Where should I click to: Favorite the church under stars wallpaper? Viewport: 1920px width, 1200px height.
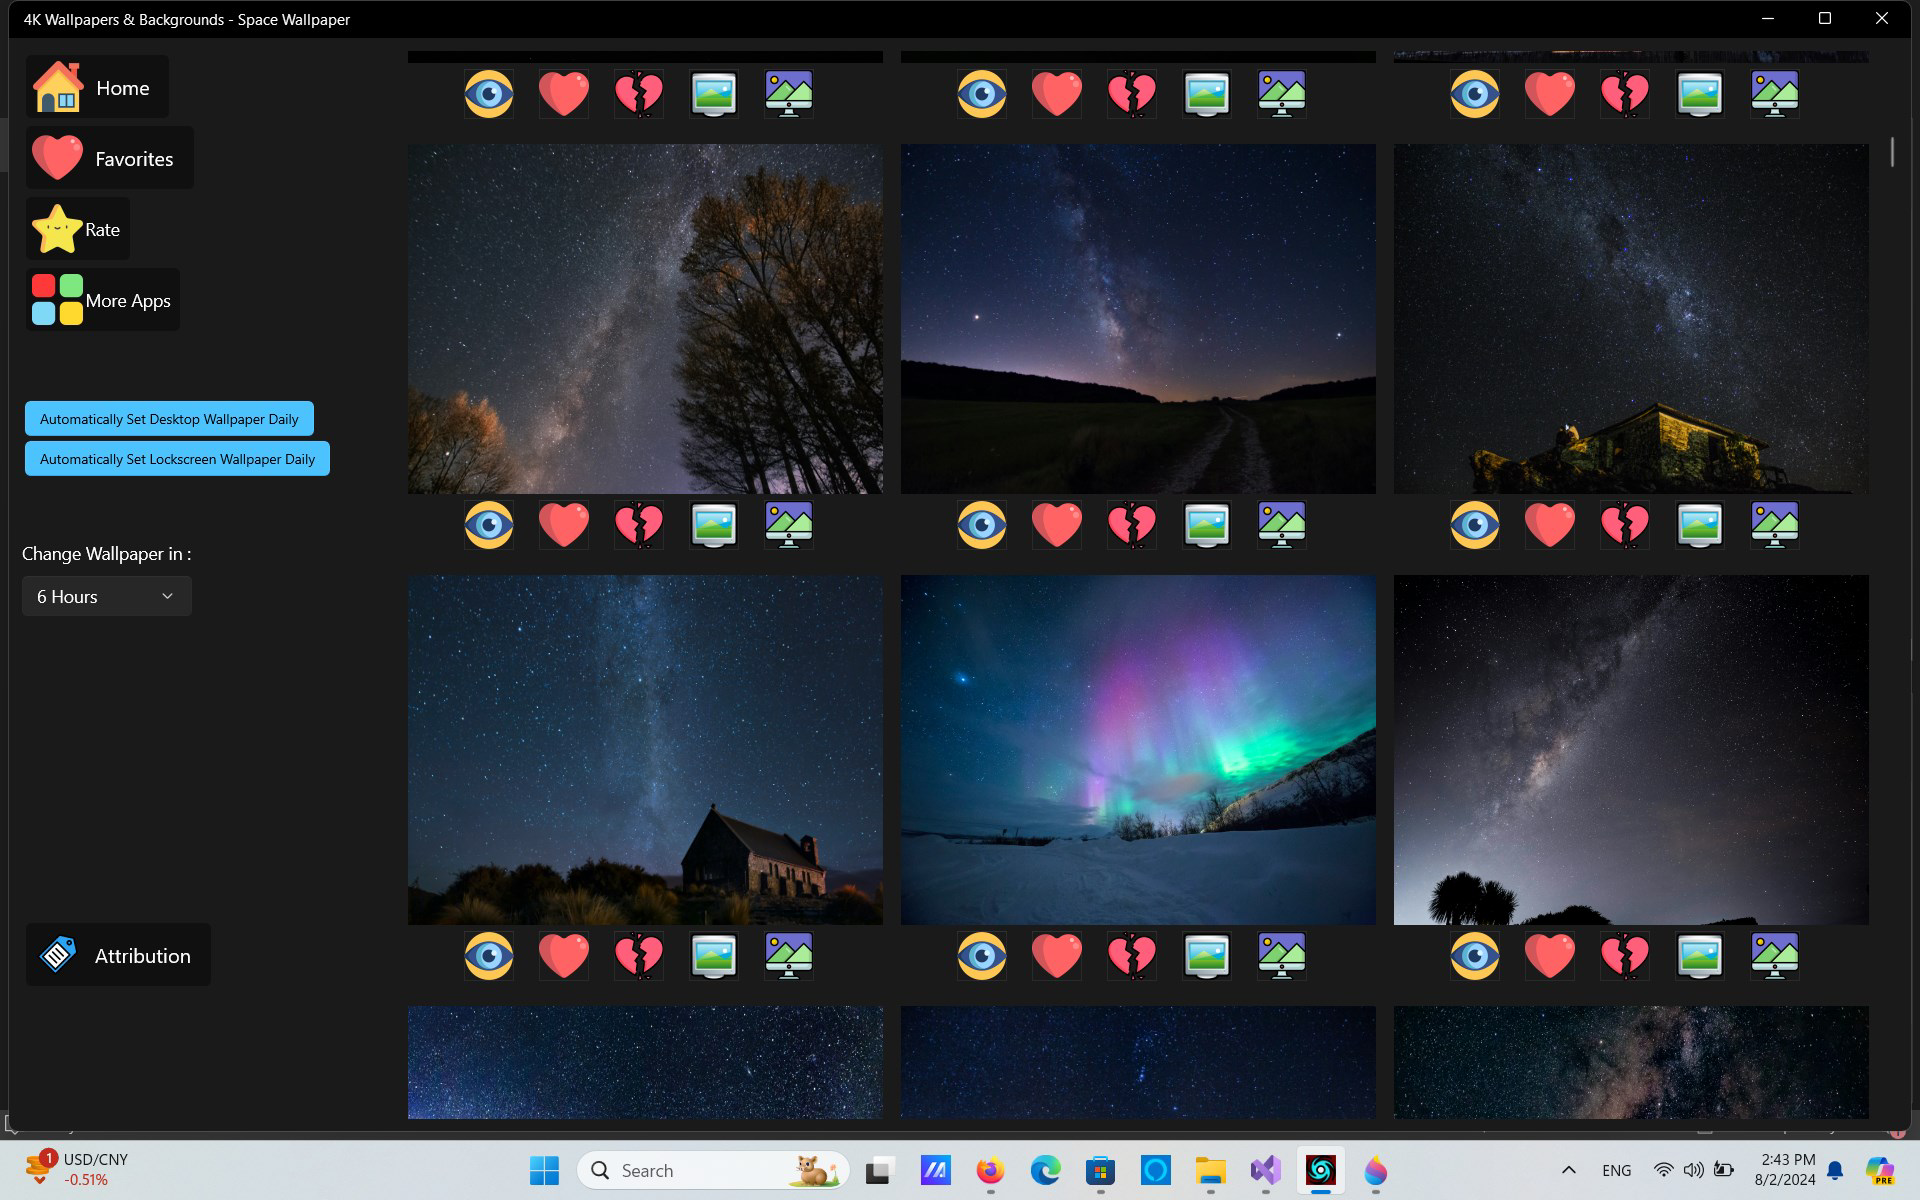(564, 956)
